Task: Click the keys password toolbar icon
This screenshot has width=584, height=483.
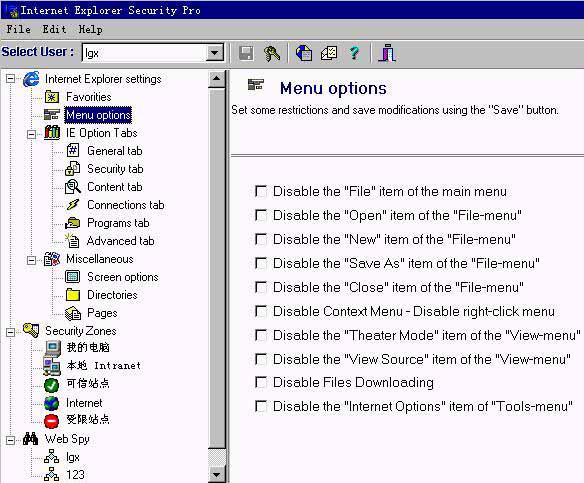Action: click(x=272, y=53)
